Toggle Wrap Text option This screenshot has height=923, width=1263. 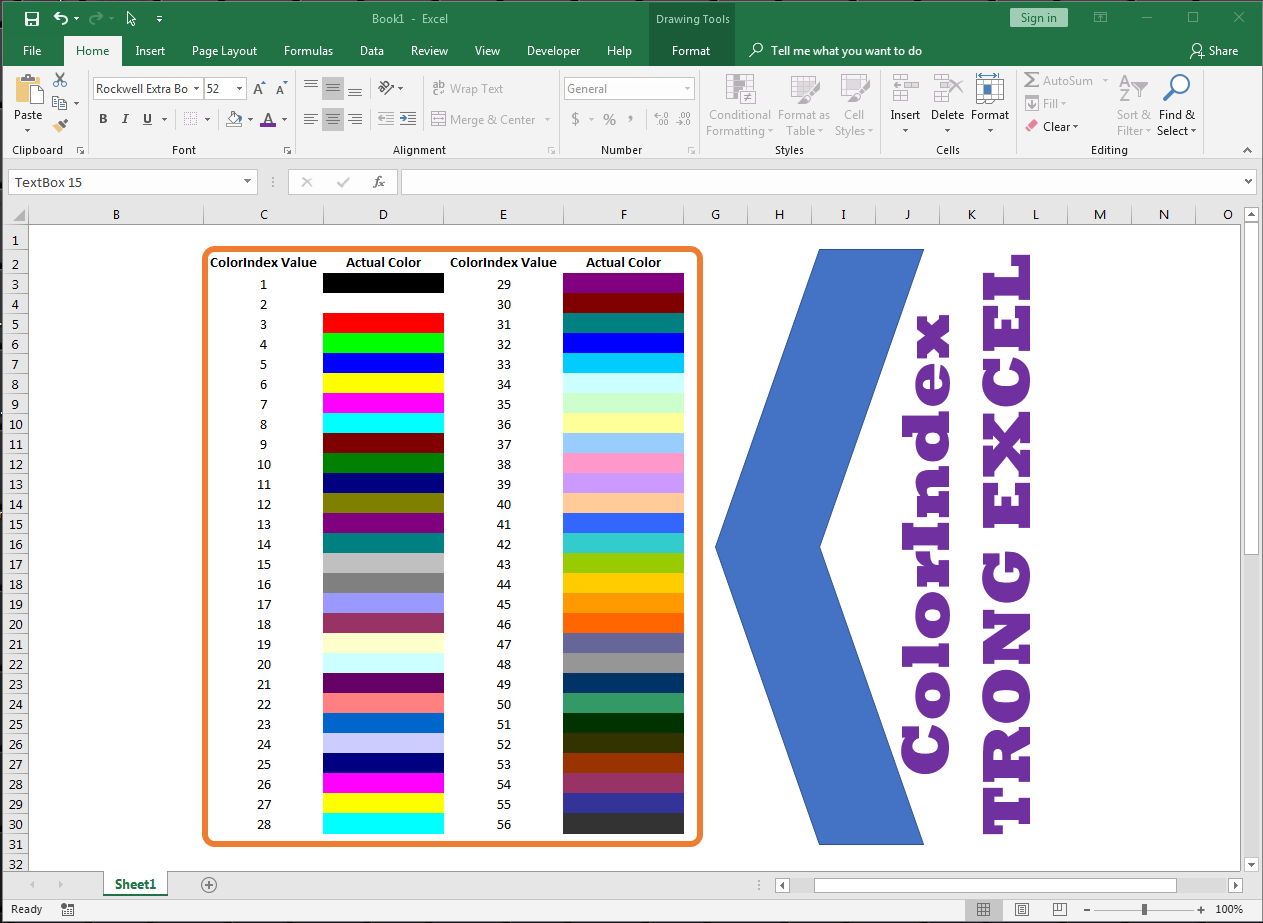(467, 89)
